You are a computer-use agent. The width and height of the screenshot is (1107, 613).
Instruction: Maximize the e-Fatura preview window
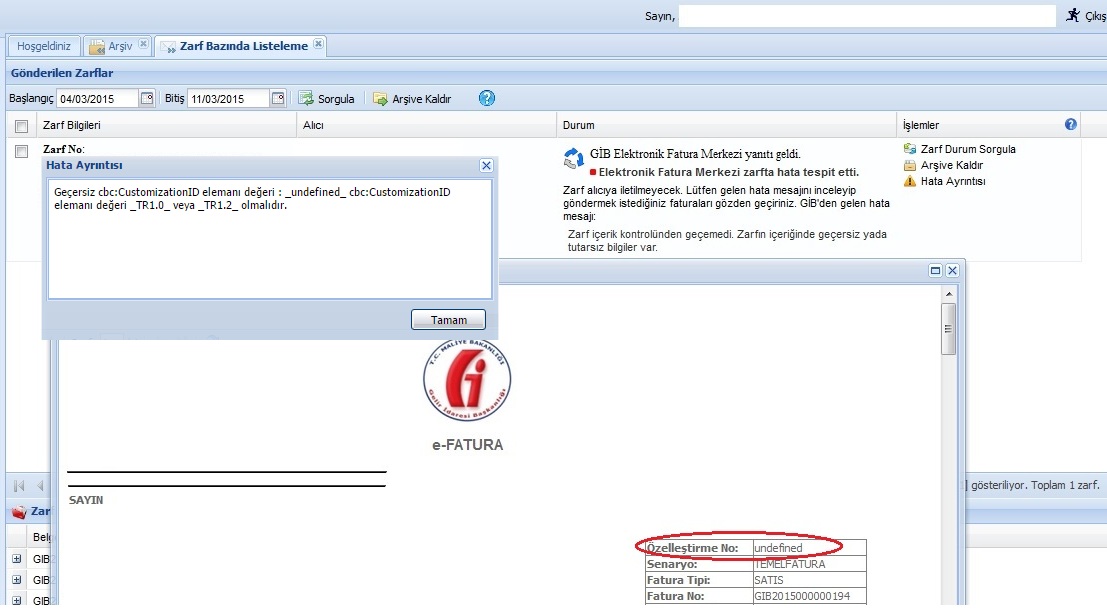(936, 271)
